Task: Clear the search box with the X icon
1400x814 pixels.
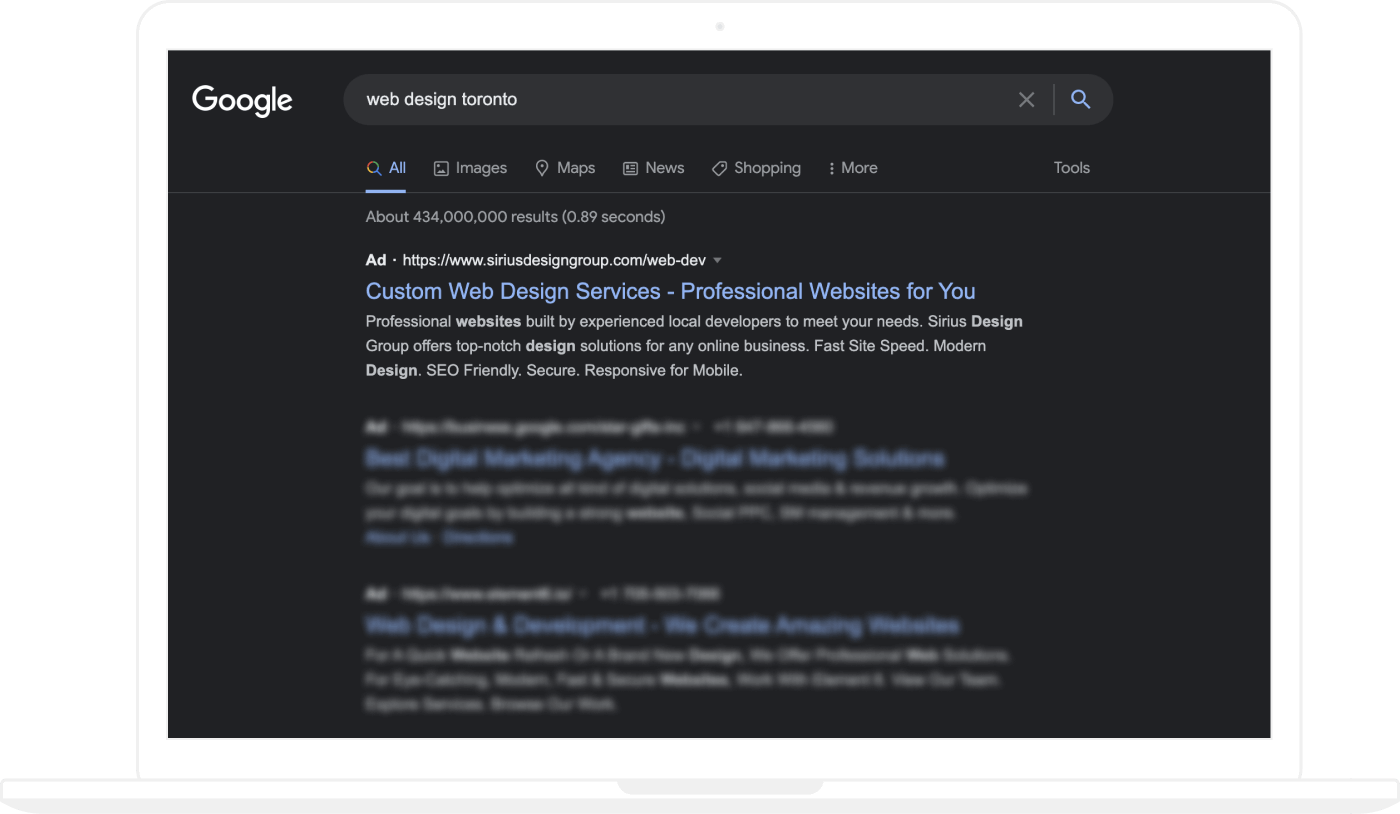Action: pyautogui.click(x=1026, y=100)
